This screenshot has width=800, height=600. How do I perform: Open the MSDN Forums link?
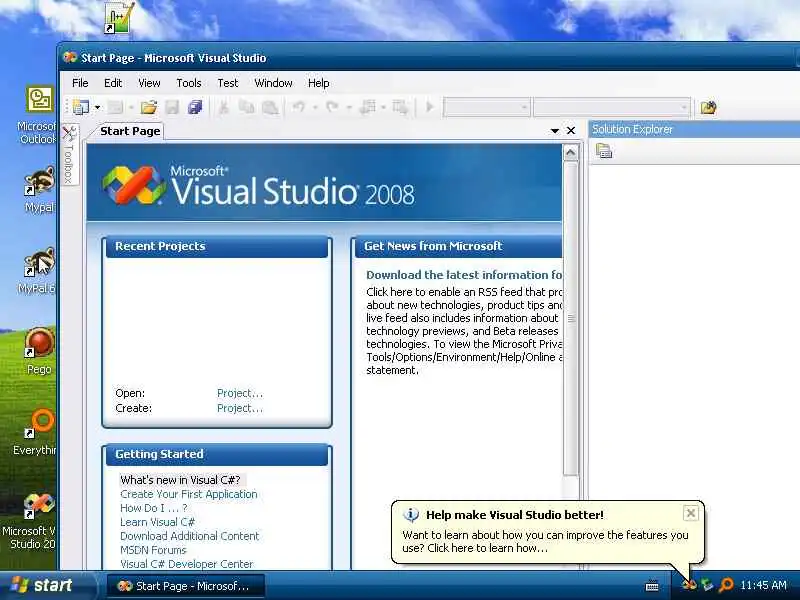tap(153, 550)
